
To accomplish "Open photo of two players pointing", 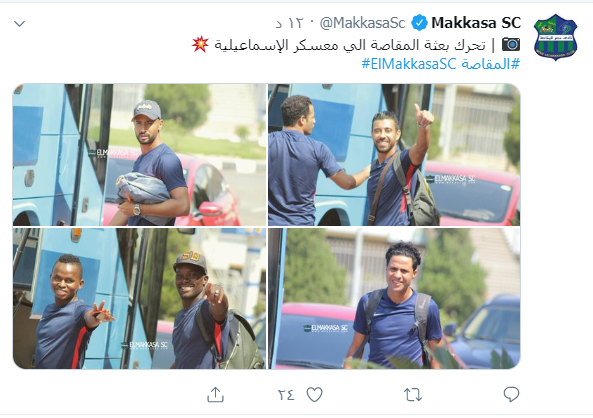I will pos(140,298).
